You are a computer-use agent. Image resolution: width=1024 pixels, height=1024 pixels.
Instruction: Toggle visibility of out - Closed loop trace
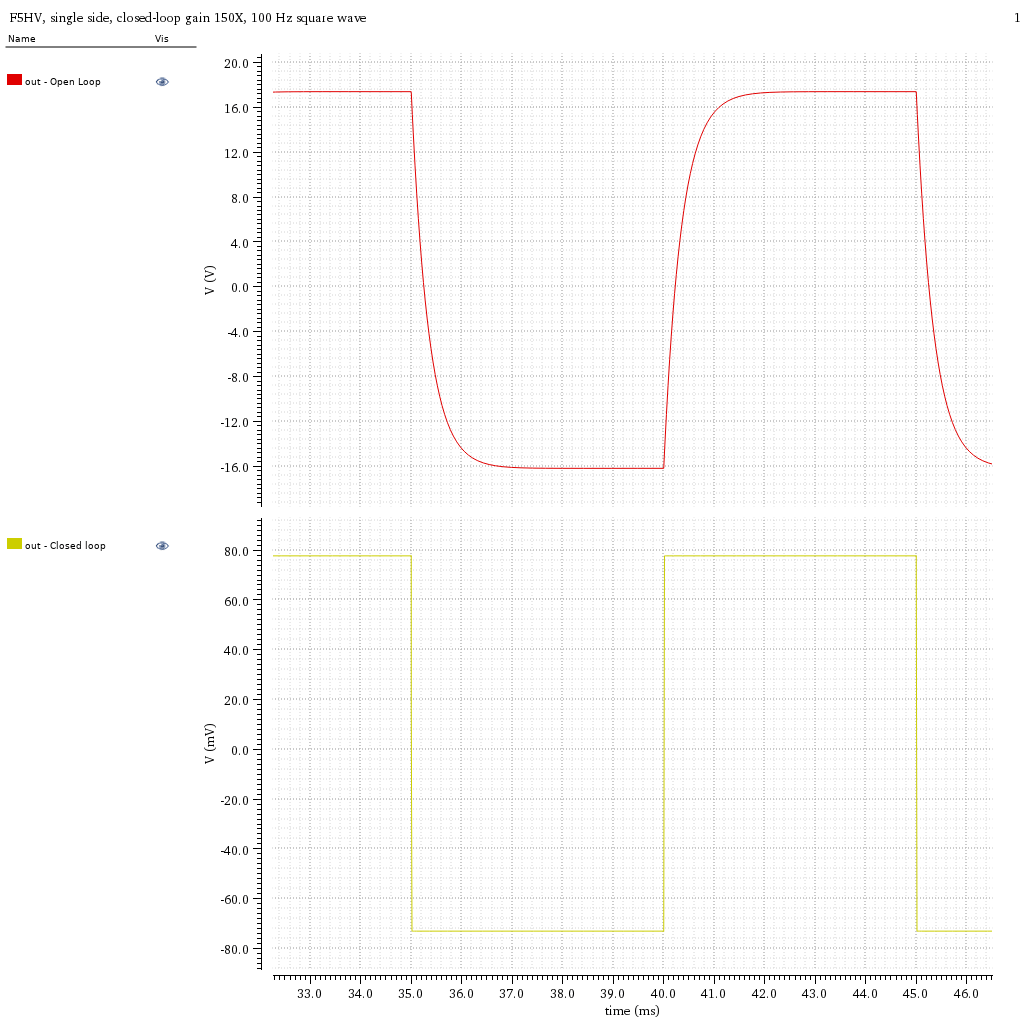click(162, 546)
